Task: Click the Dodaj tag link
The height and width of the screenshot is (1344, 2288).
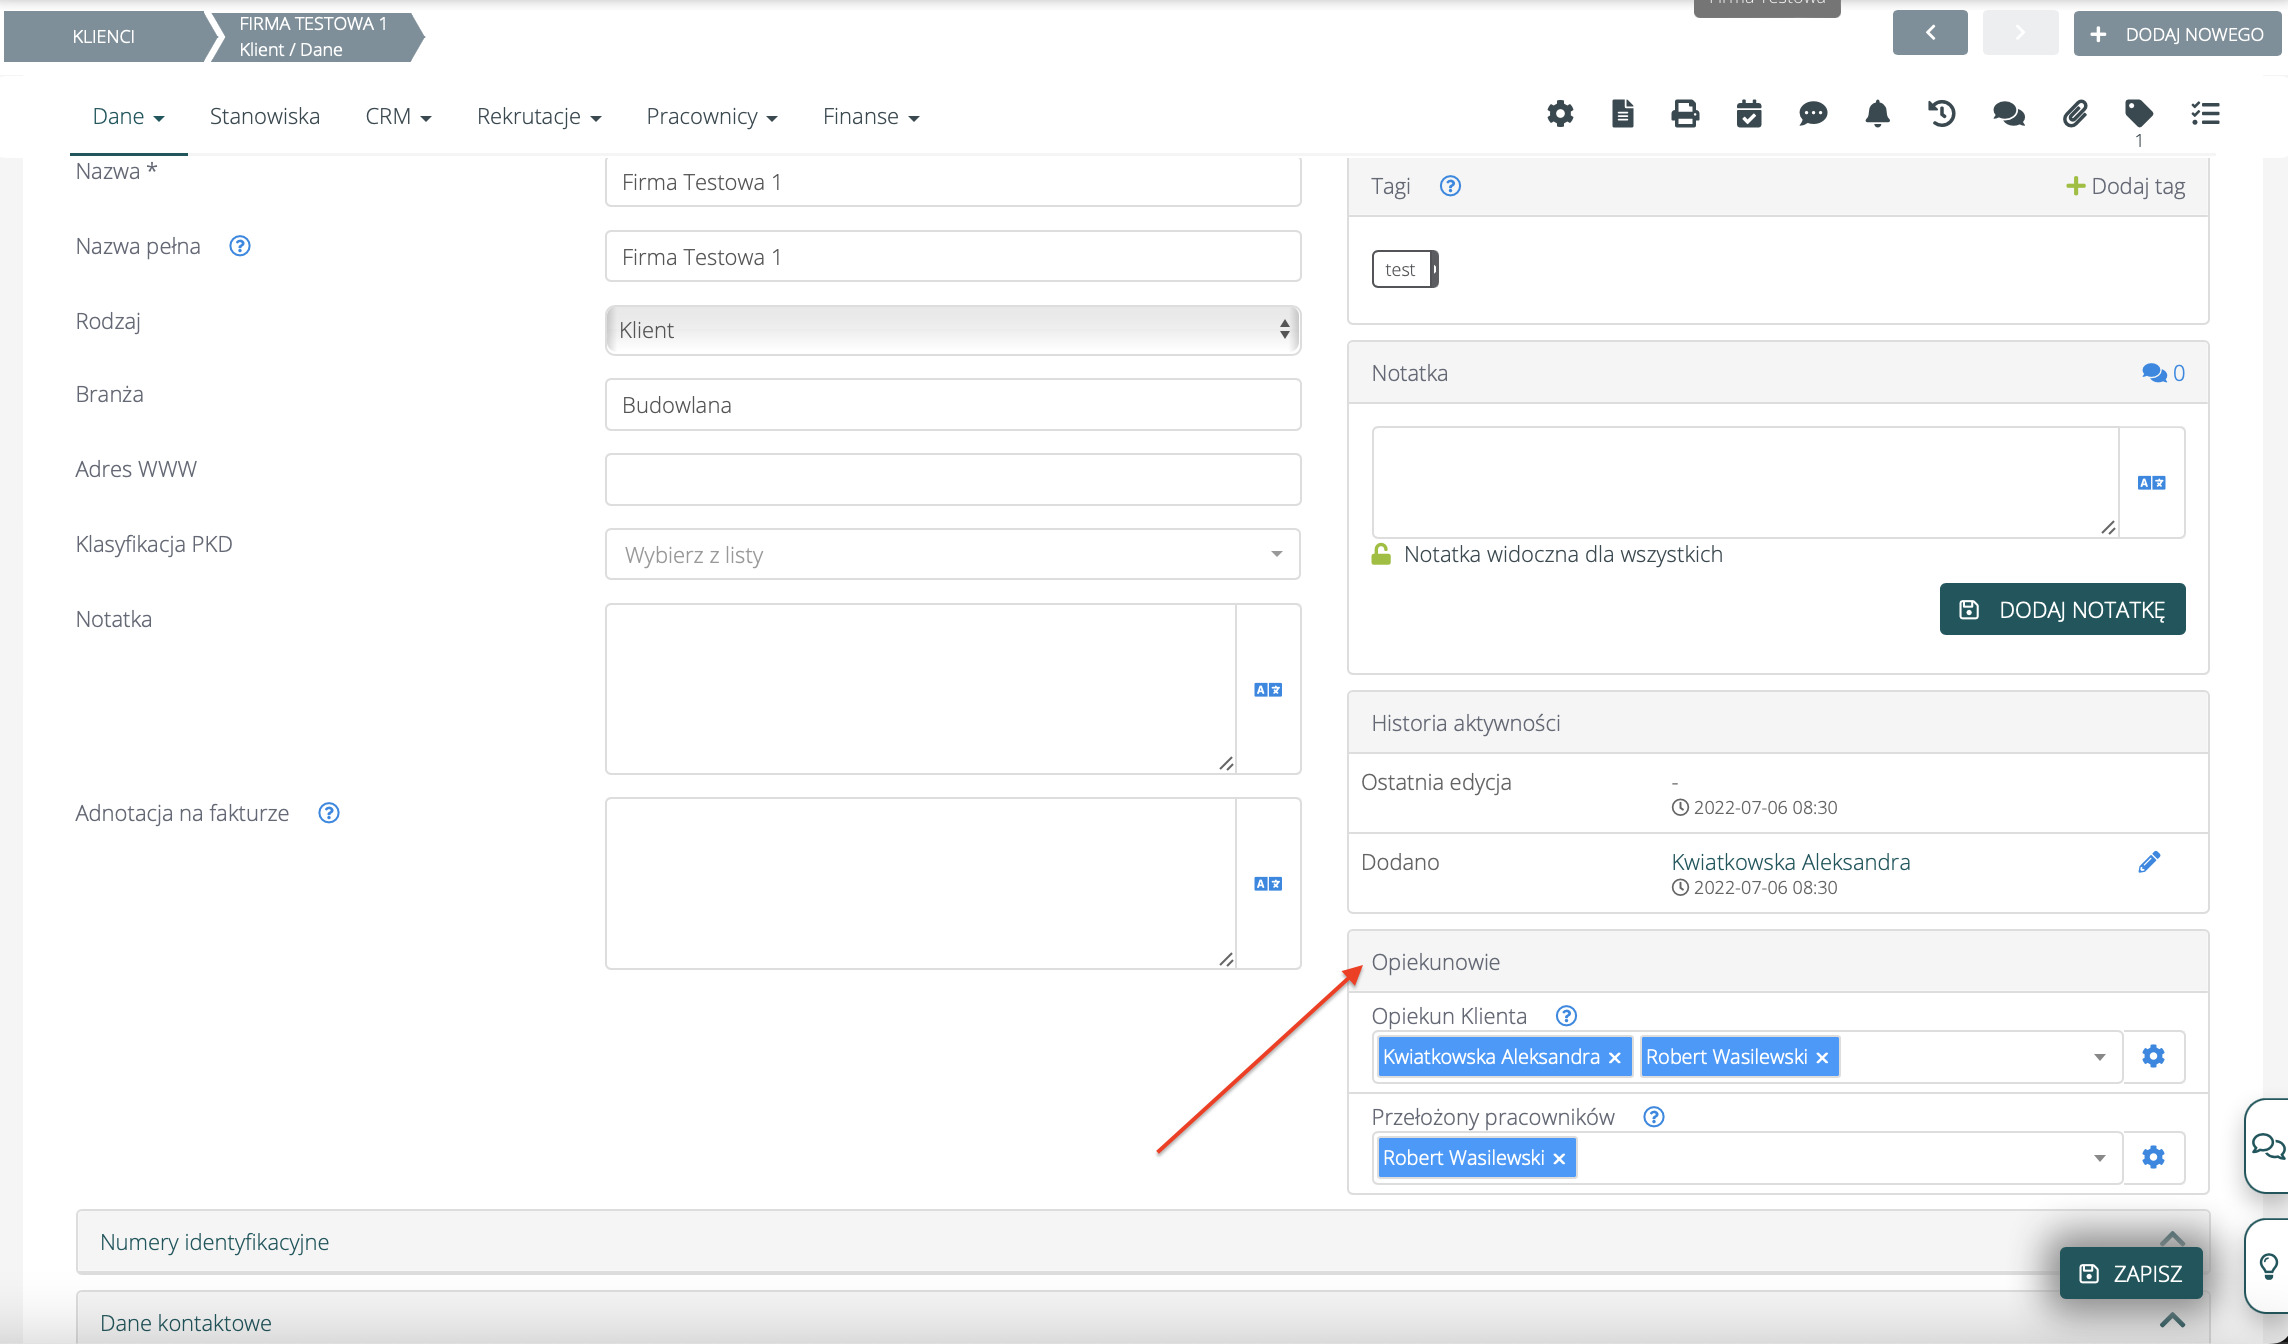Action: 2126,186
